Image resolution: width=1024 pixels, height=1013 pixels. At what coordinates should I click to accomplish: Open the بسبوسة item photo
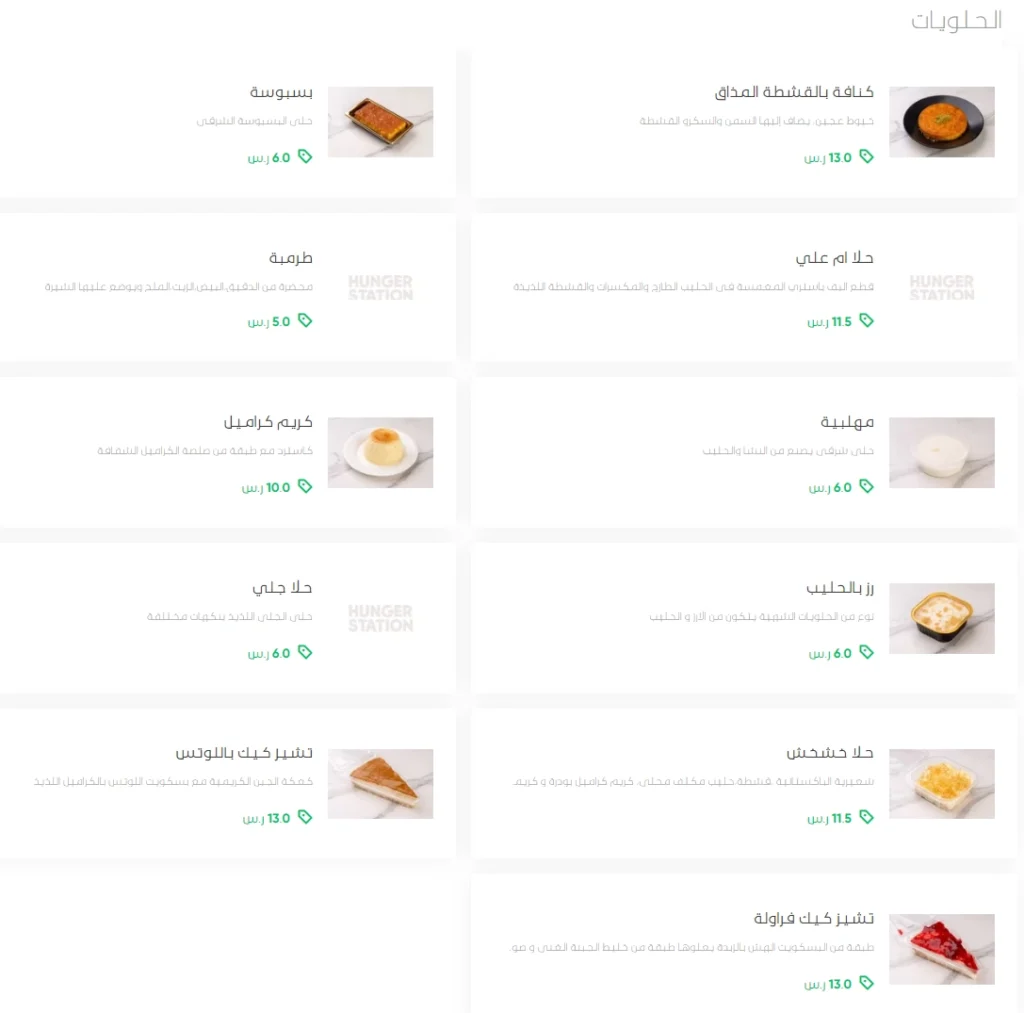(380, 121)
